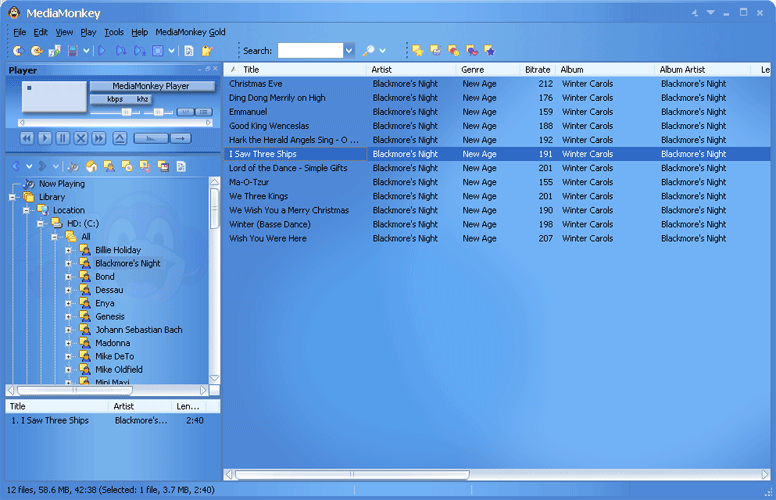Click the tree Forward navigation arrow
Viewport: 776px width, 500px height.
tap(43, 166)
